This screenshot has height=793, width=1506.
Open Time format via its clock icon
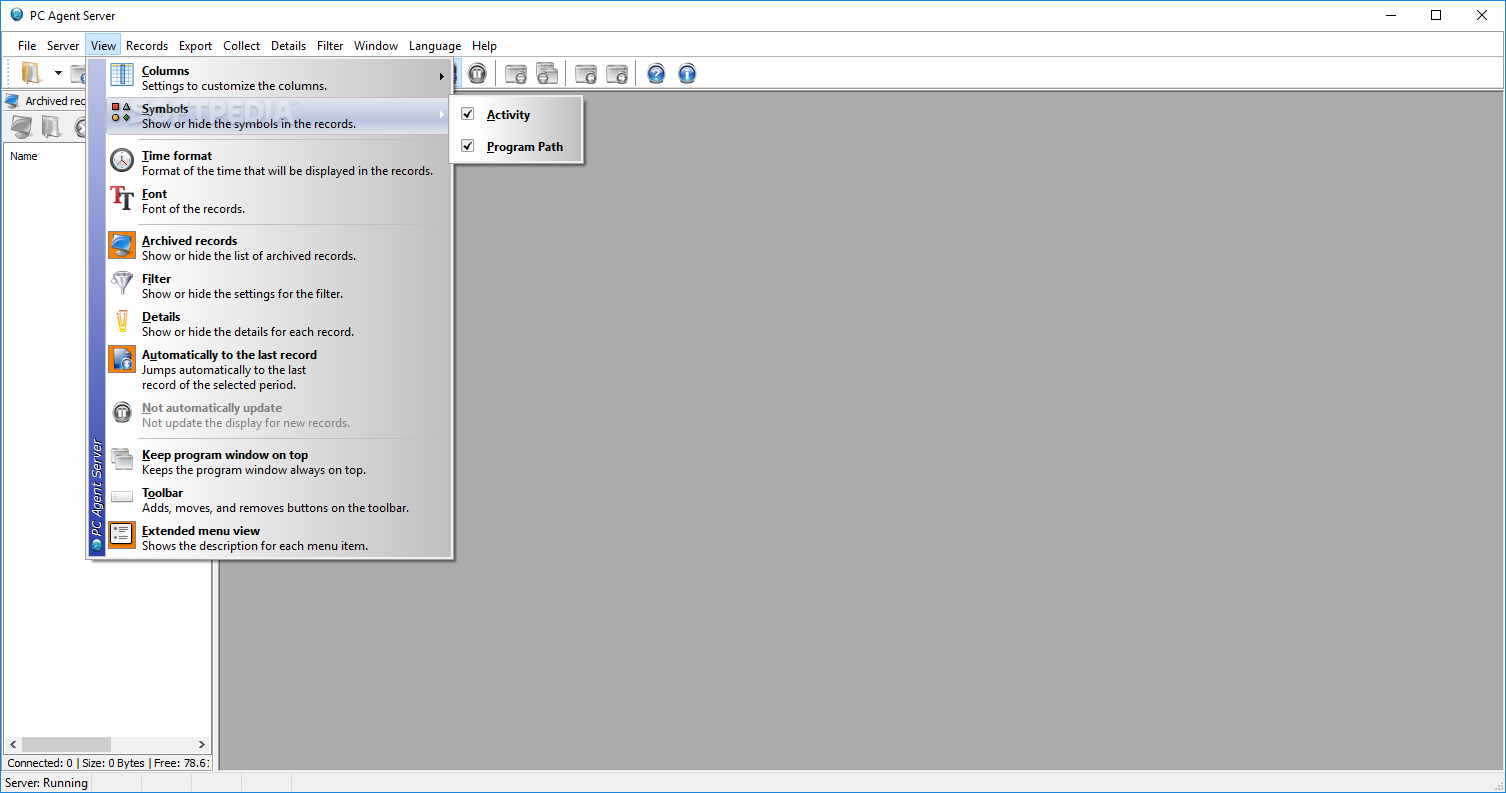tap(121, 160)
